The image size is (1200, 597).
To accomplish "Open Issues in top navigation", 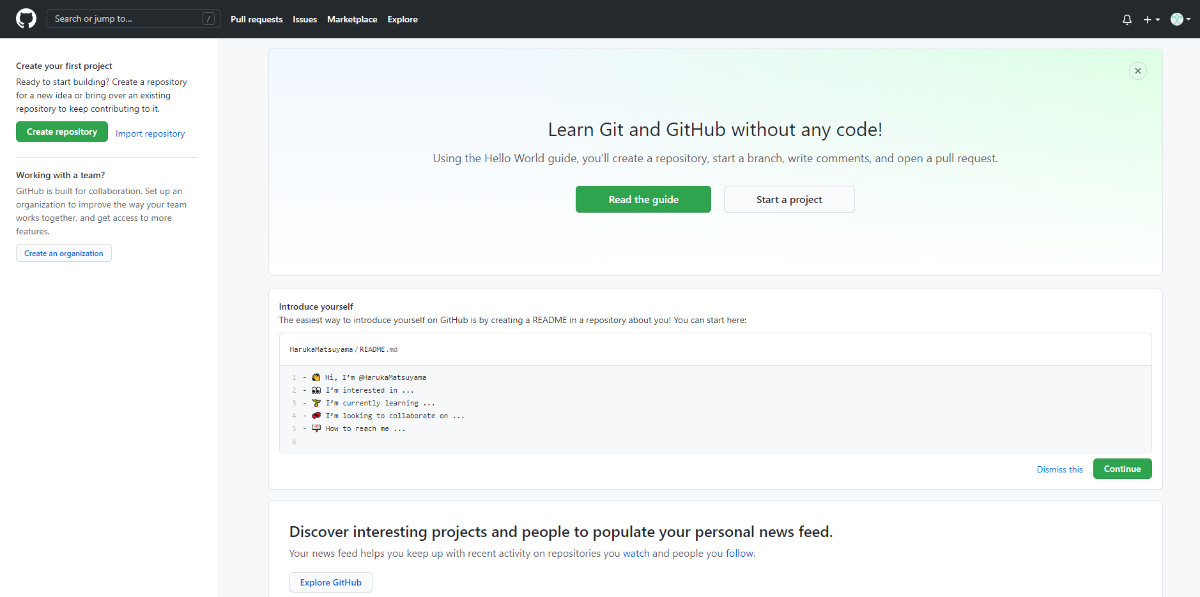I will [305, 19].
